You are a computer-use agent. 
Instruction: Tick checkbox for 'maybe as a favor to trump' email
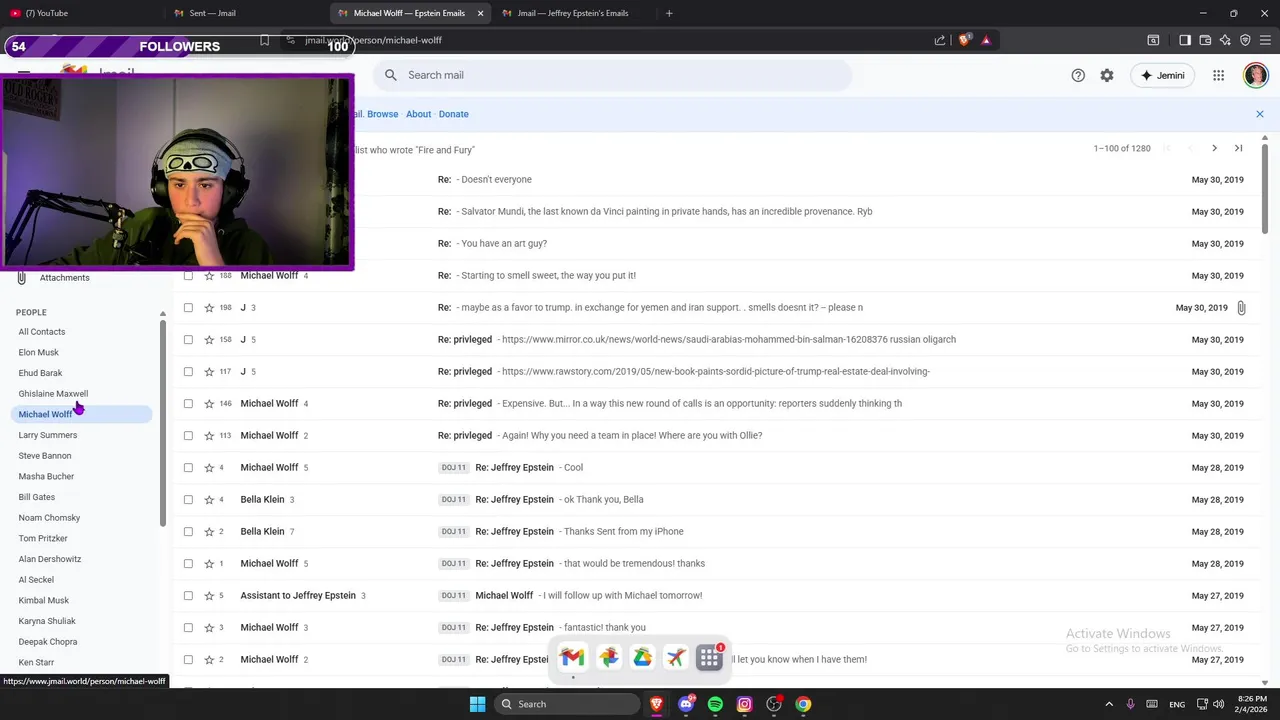pyautogui.click(x=188, y=307)
